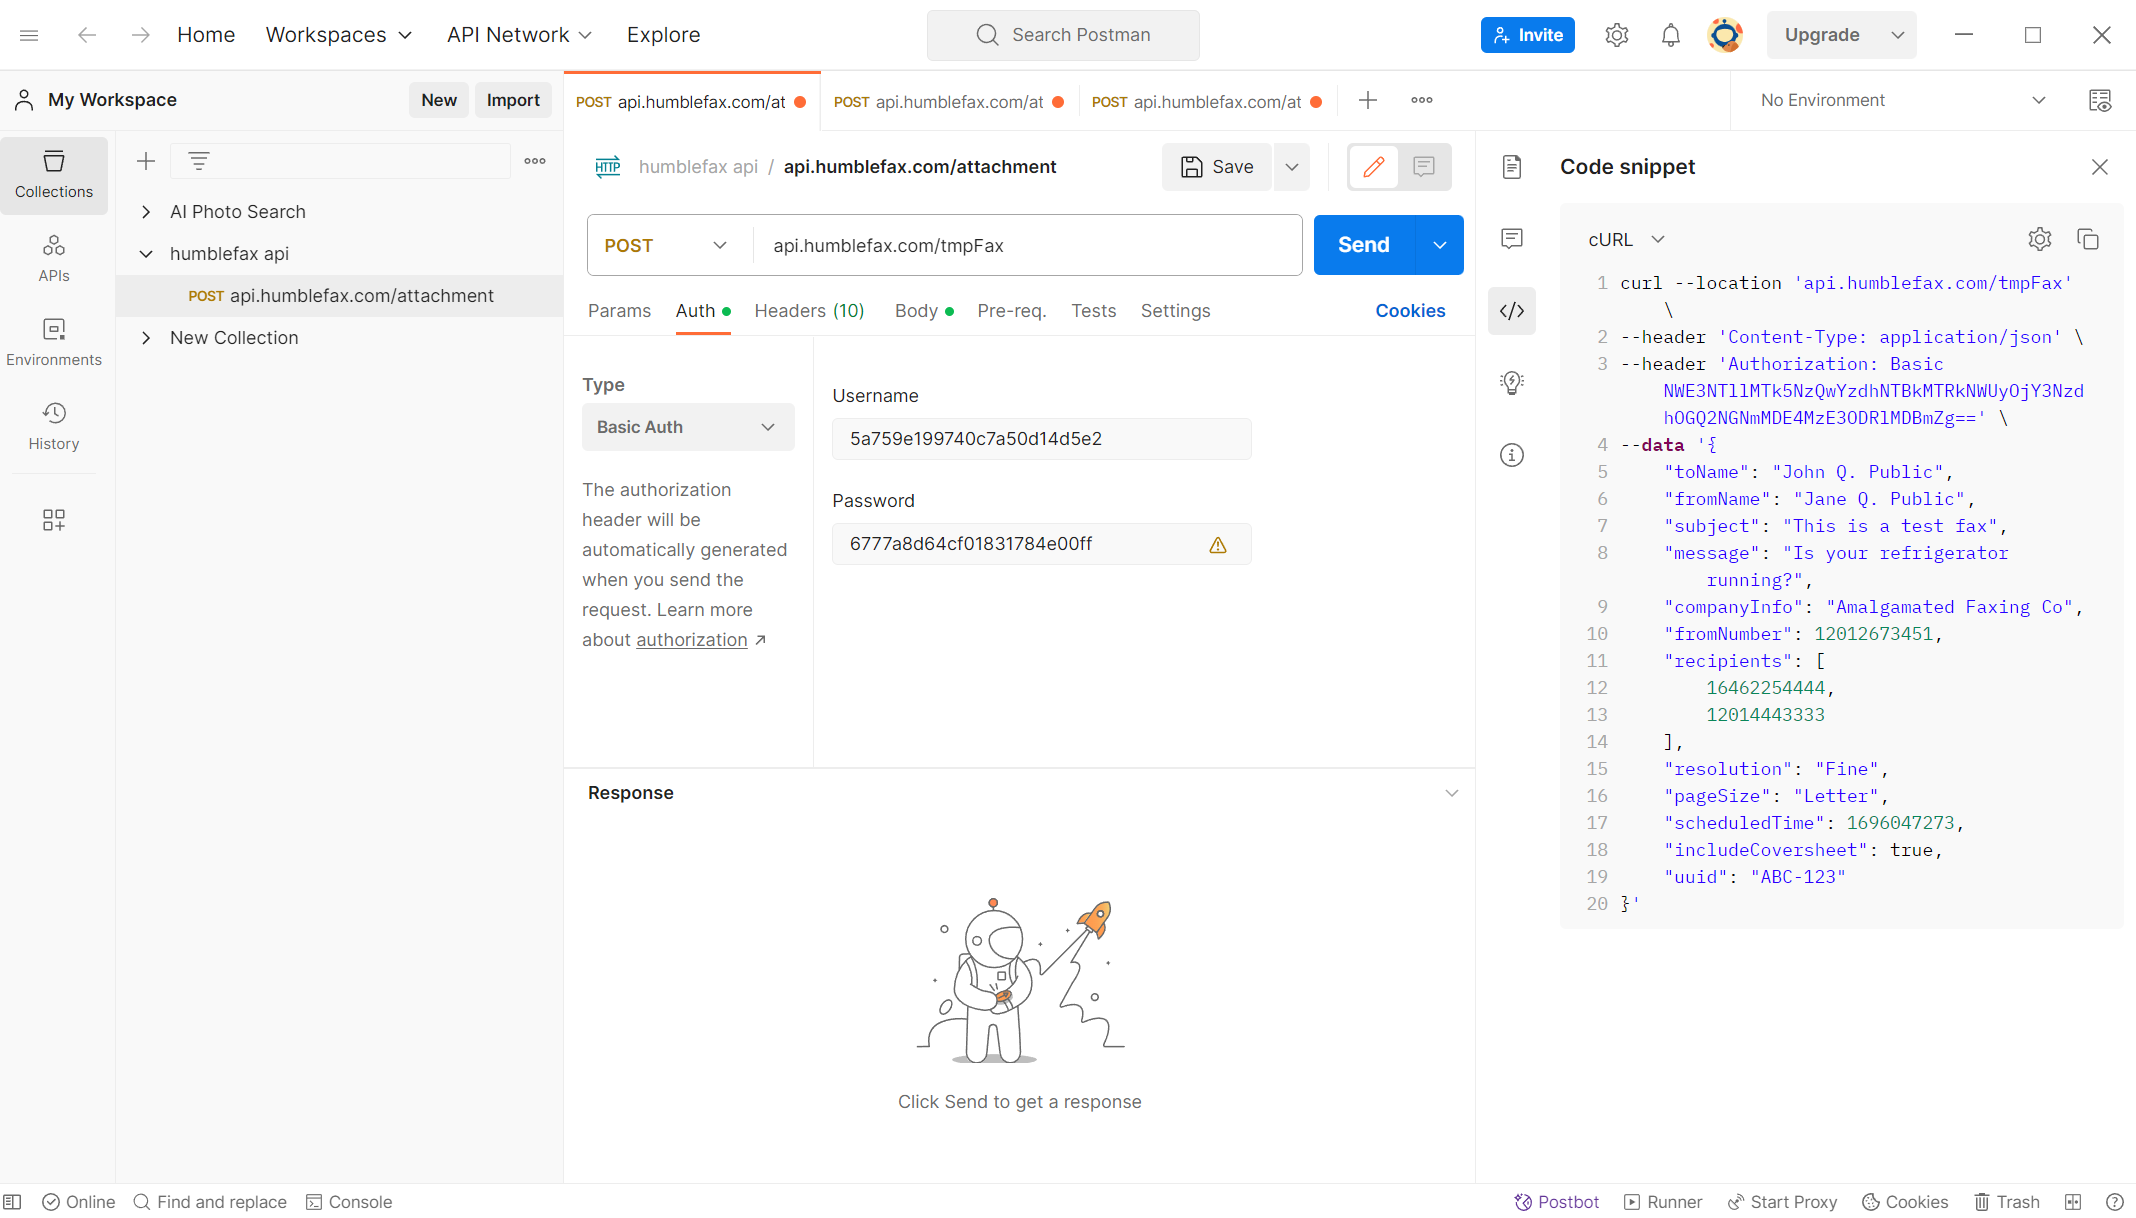This screenshot has width=2136, height=1218.
Task: Copy the cURL snippet to clipboard
Action: click(2089, 239)
